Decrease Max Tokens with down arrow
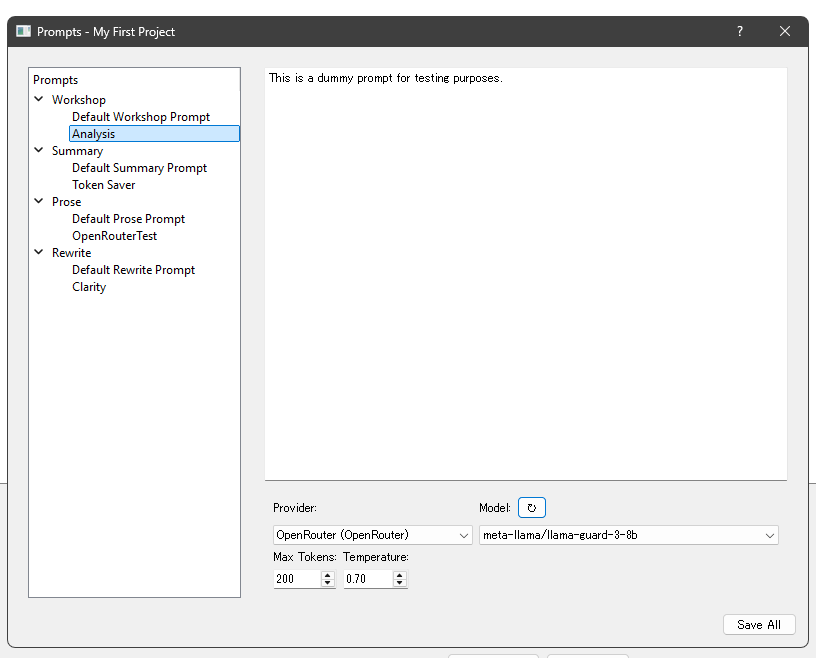The image size is (816, 658). 327,583
